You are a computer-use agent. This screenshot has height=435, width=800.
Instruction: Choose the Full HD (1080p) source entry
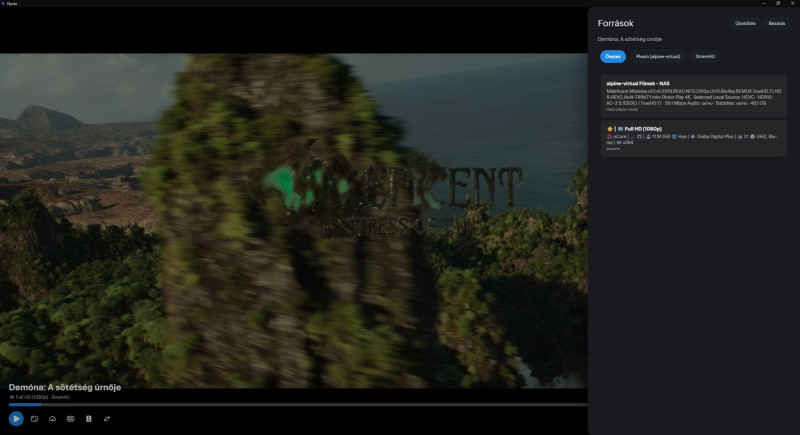point(693,138)
